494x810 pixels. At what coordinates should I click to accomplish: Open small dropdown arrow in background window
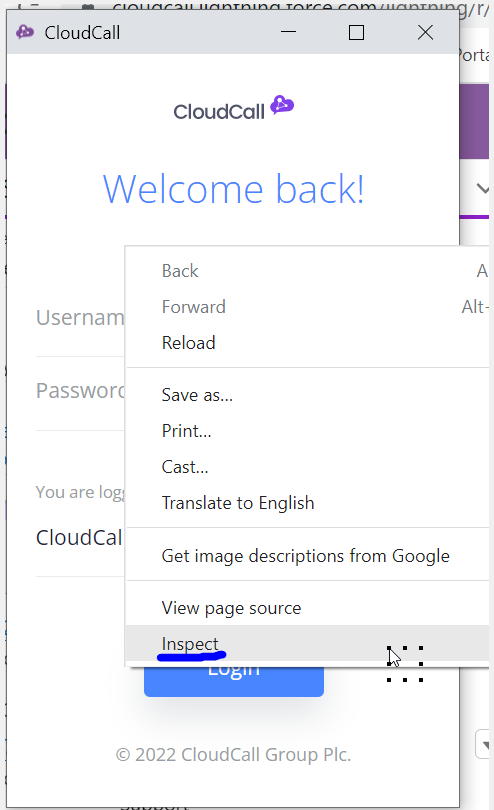[x=484, y=744]
